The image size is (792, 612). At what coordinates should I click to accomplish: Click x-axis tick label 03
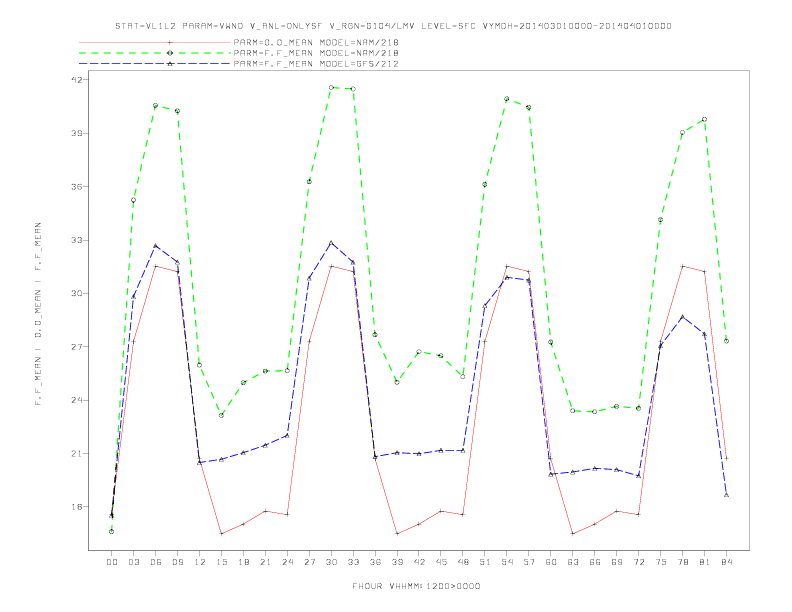point(133,562)
